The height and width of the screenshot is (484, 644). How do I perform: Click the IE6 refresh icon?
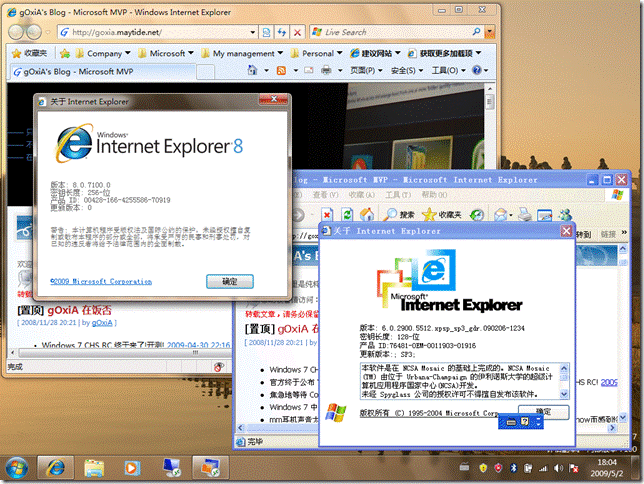pos(347,214)
